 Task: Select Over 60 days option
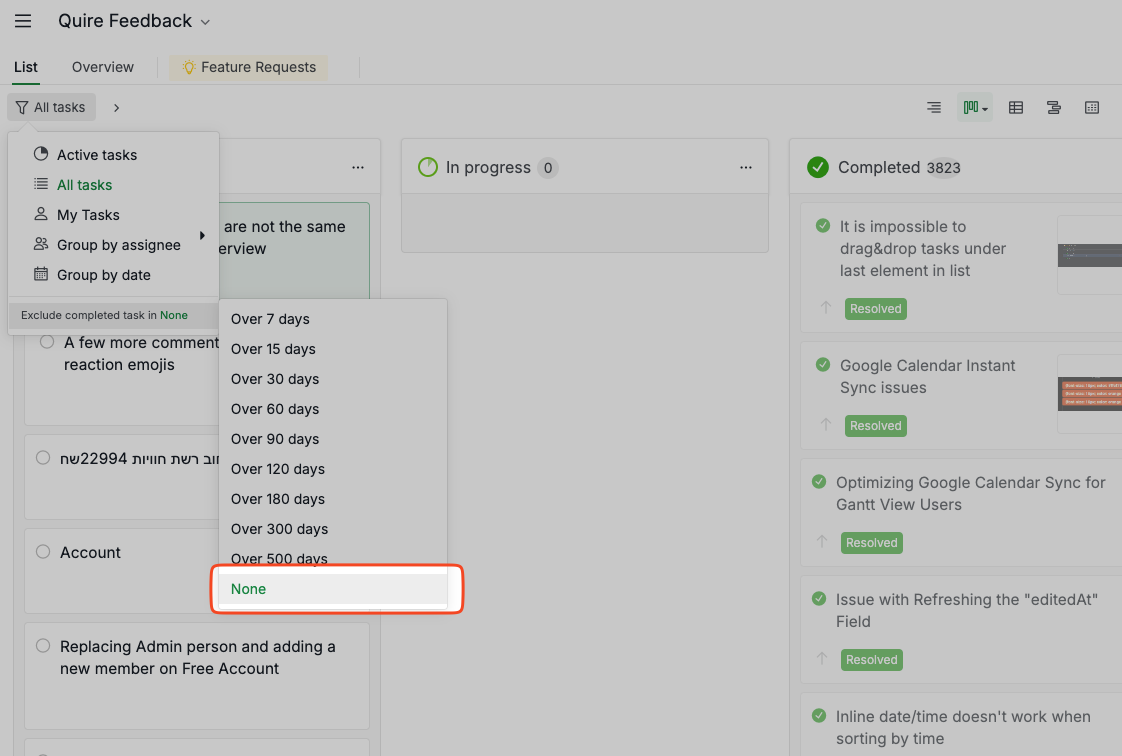(333, 409)
